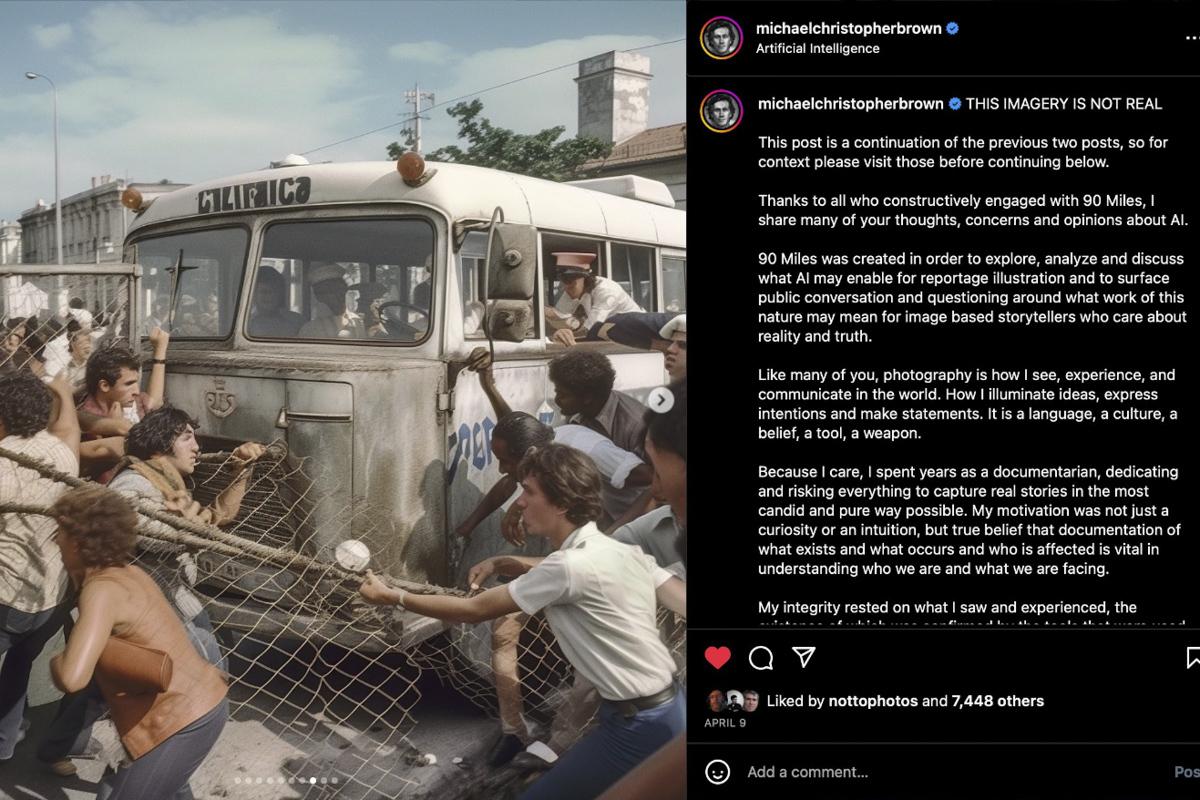Click the caption username michaelchristopherbrown
Viewport: 1200px width, 800px height.
851,104
